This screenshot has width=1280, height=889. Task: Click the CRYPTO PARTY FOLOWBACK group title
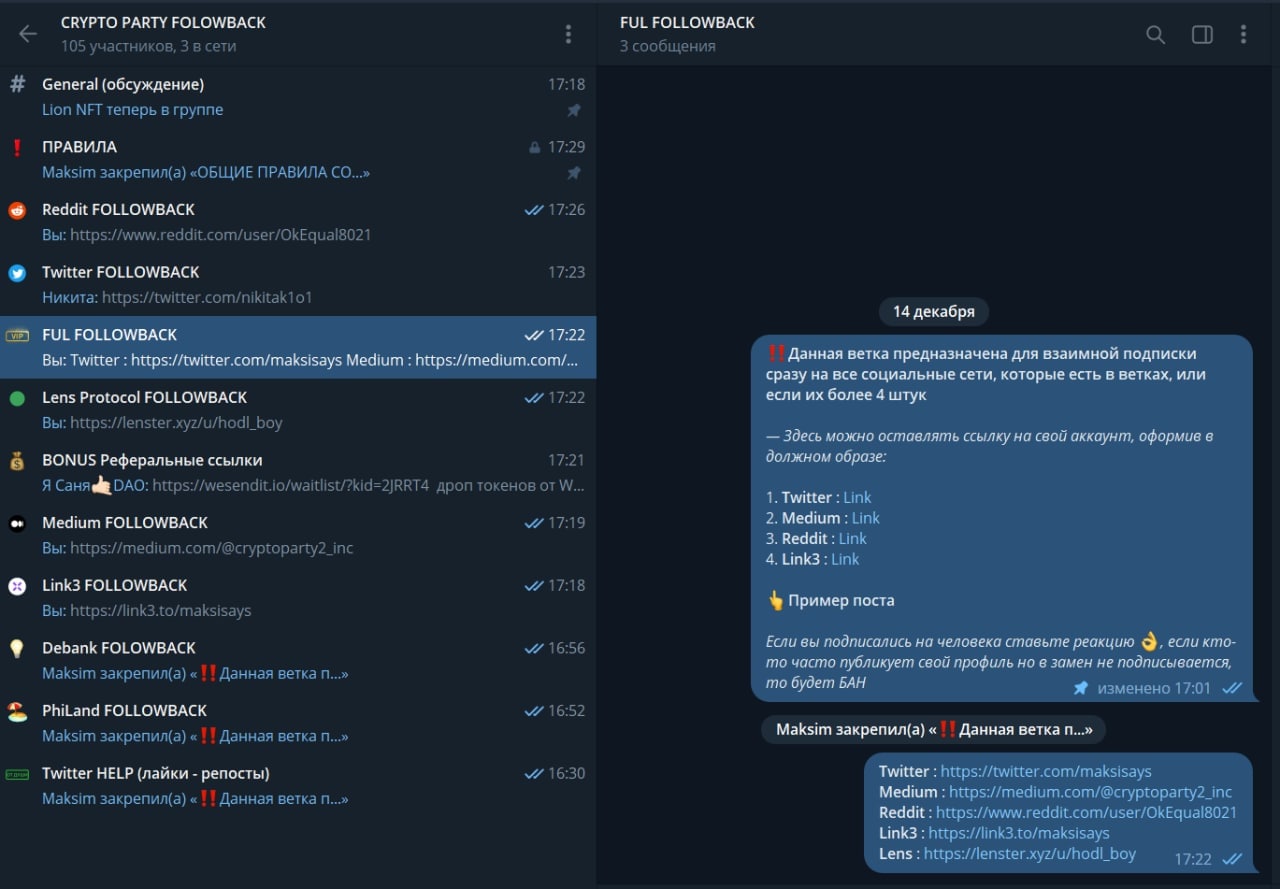(x=163, y=22)
